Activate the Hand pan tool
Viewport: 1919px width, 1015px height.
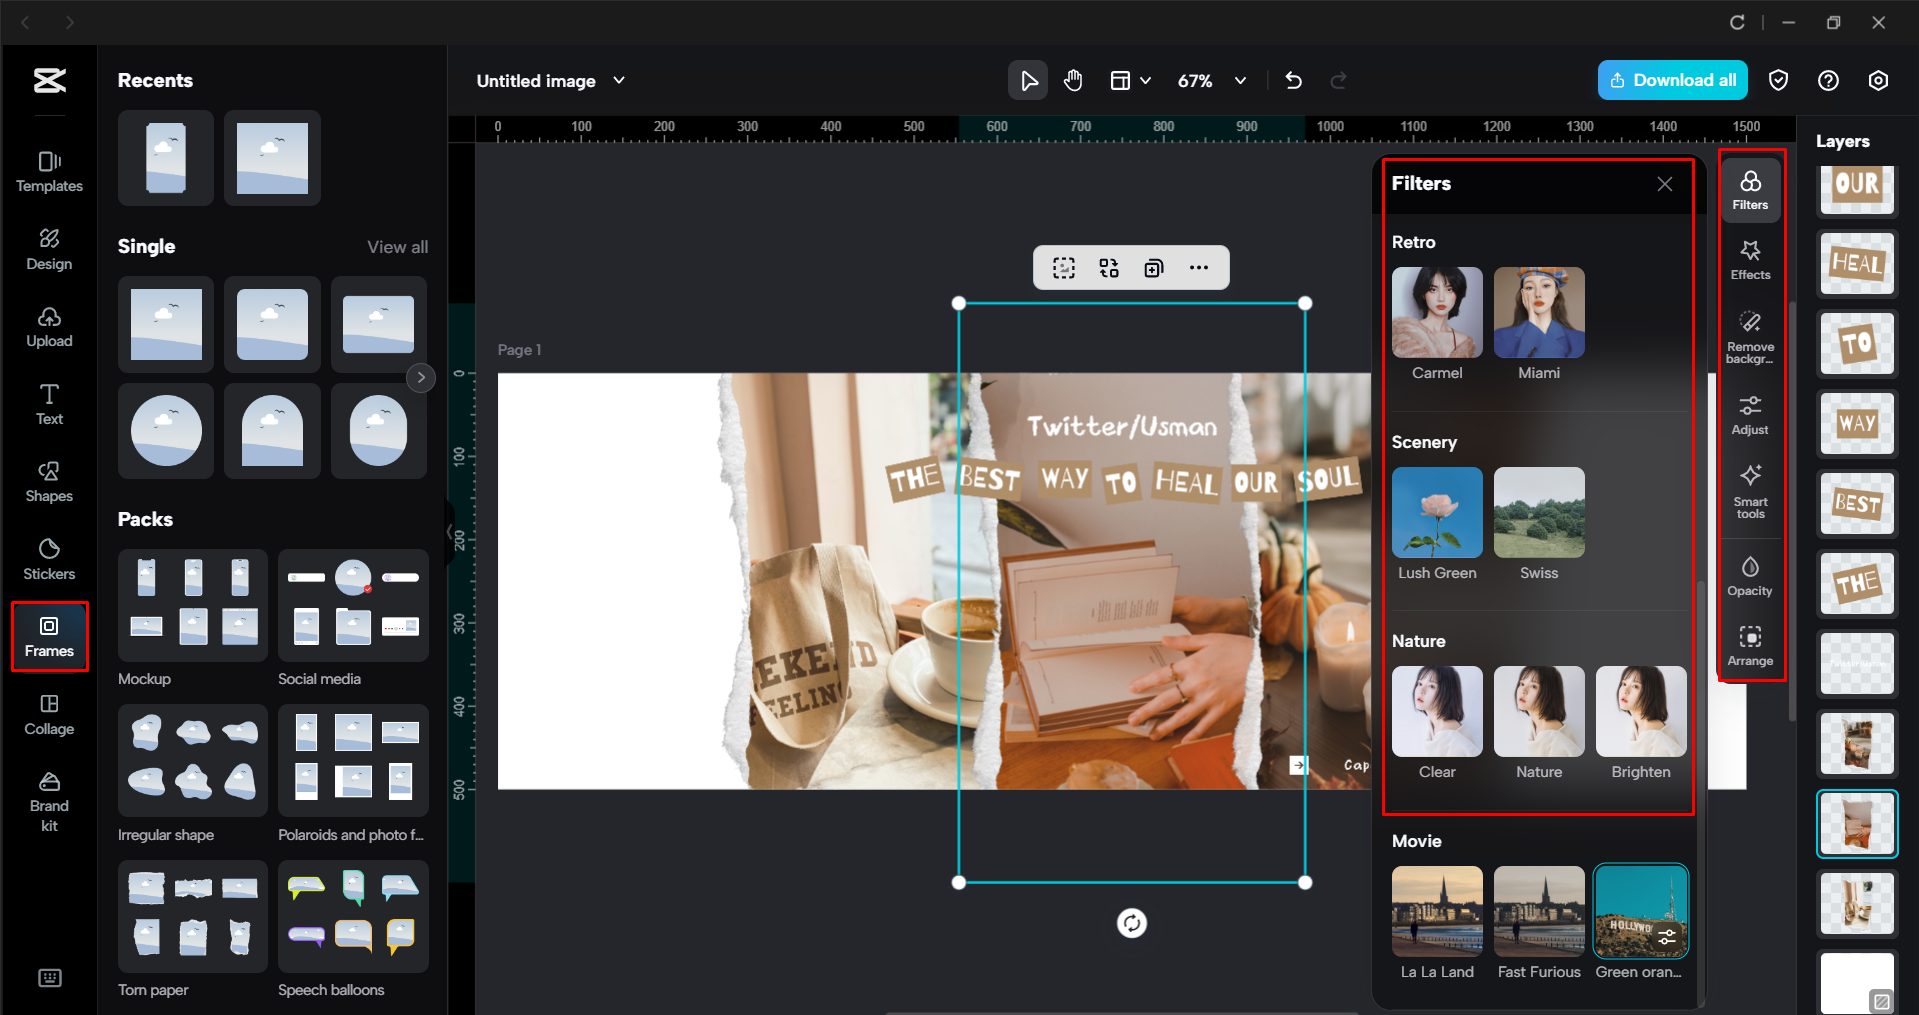click(1073, 80)
